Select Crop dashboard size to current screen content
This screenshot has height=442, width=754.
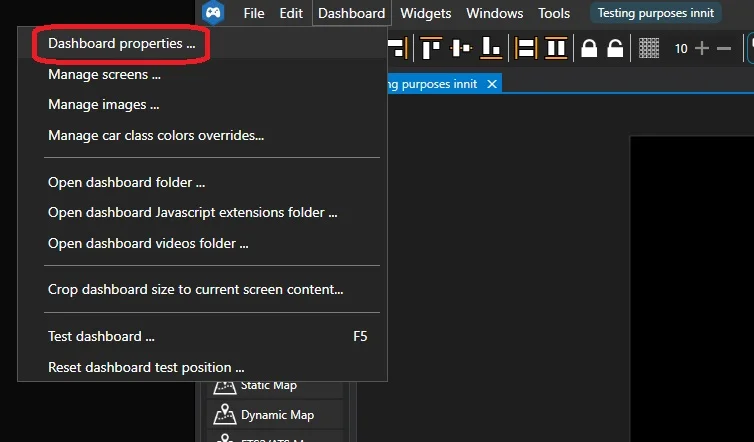(x=202, y=290)
